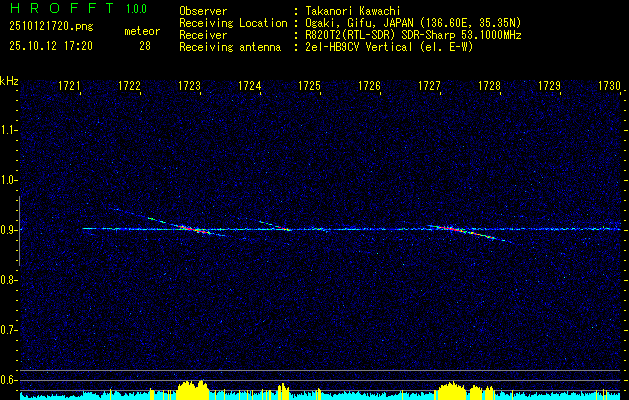Click the yellow power peak below 1723
The width and height of the screenshot is (629, 400).
[193, 390]
